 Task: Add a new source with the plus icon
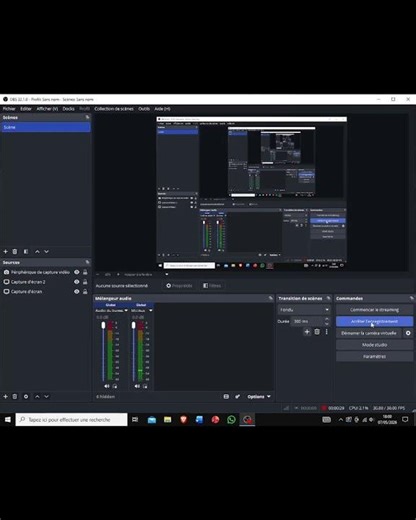[x=5, y=396]
